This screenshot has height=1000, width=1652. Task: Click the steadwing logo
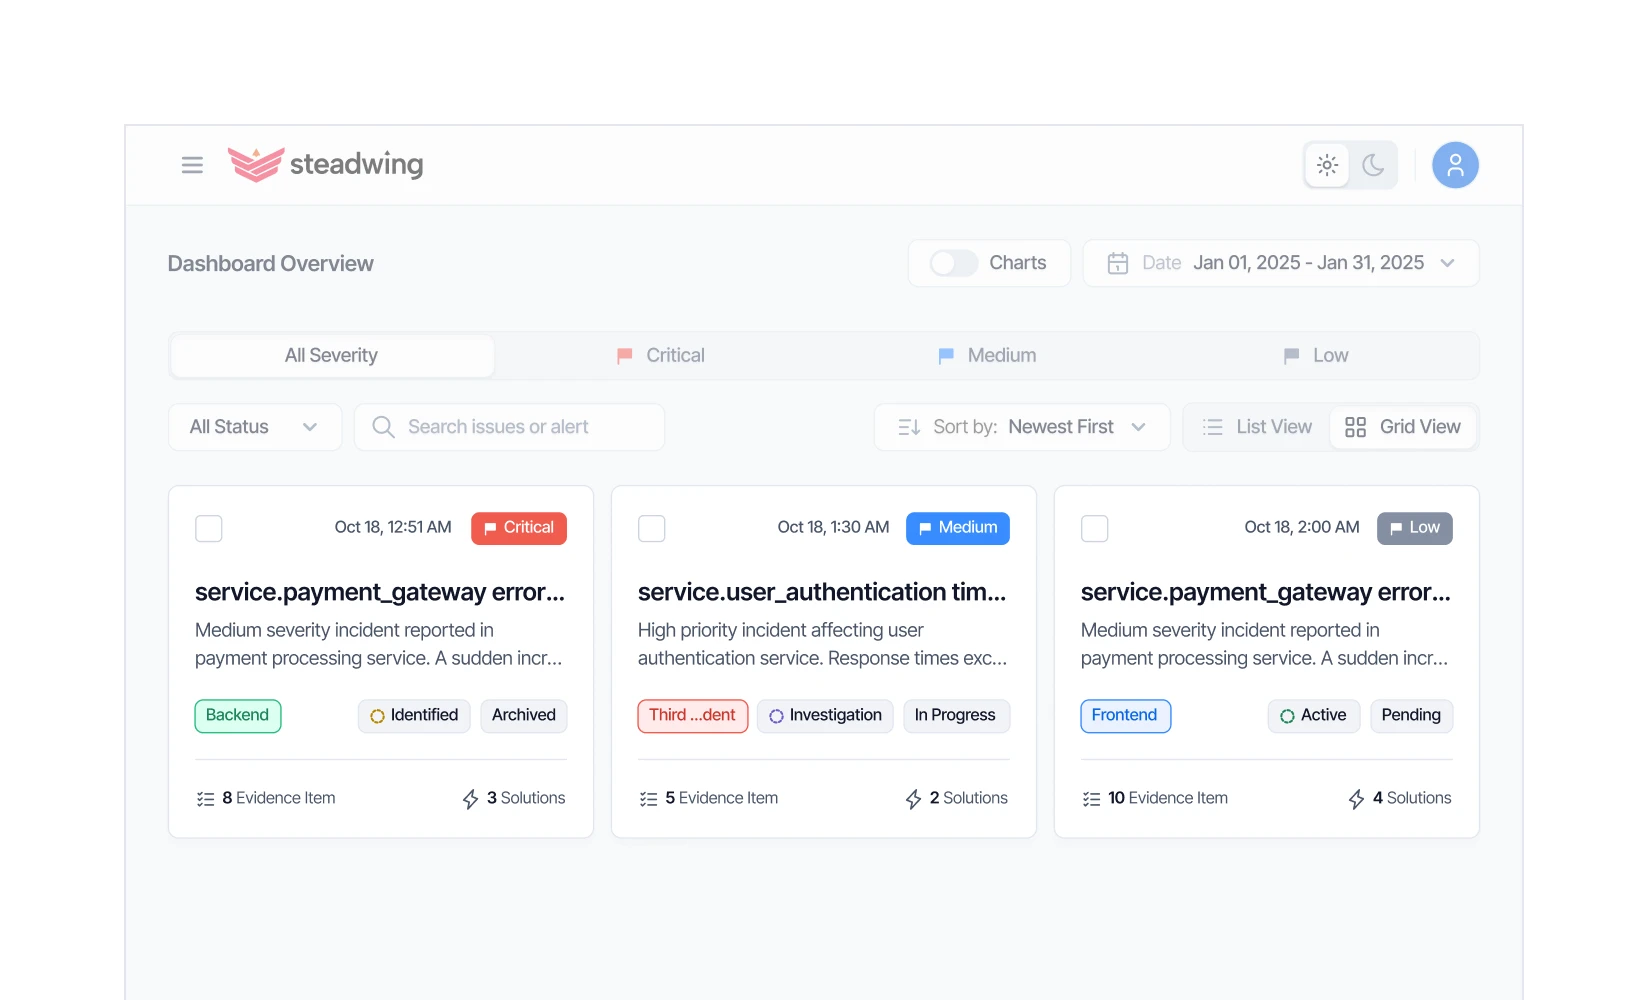click(325, 164)
